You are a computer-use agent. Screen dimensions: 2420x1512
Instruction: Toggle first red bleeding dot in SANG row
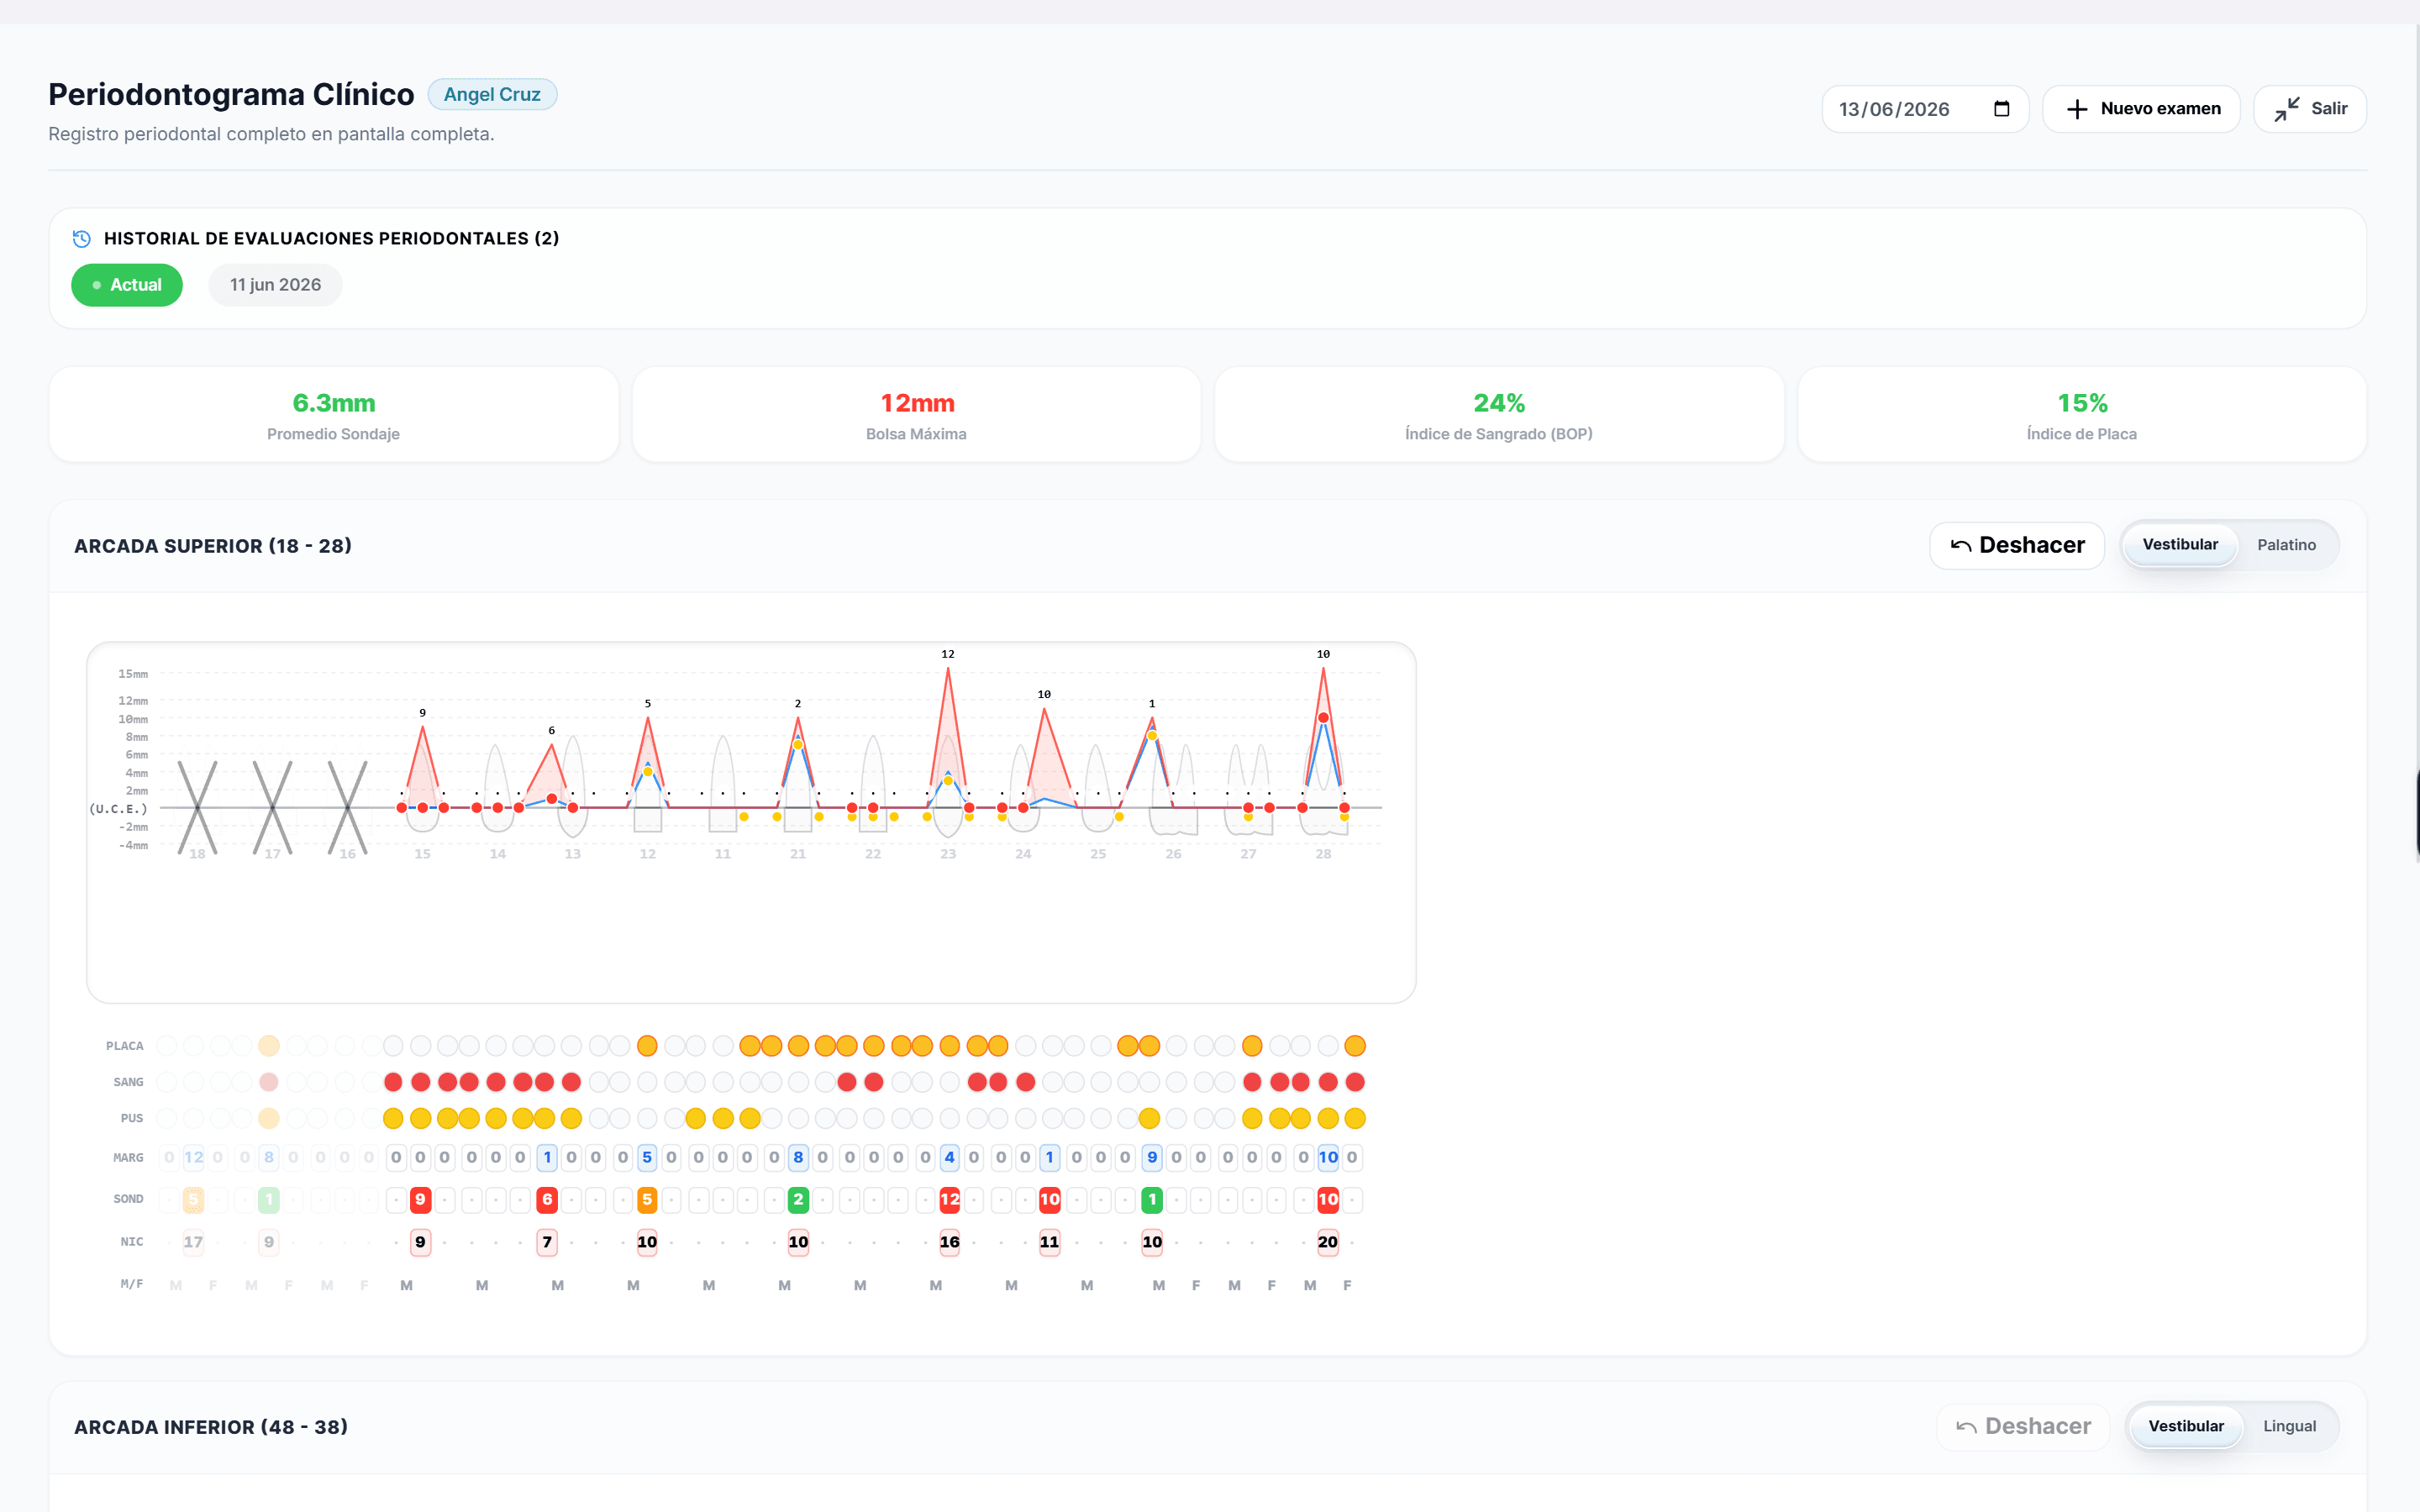(393, 1082)
